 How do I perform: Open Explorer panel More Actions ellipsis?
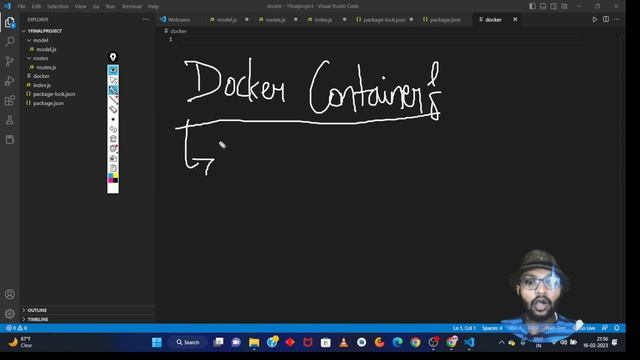point(146,20)
